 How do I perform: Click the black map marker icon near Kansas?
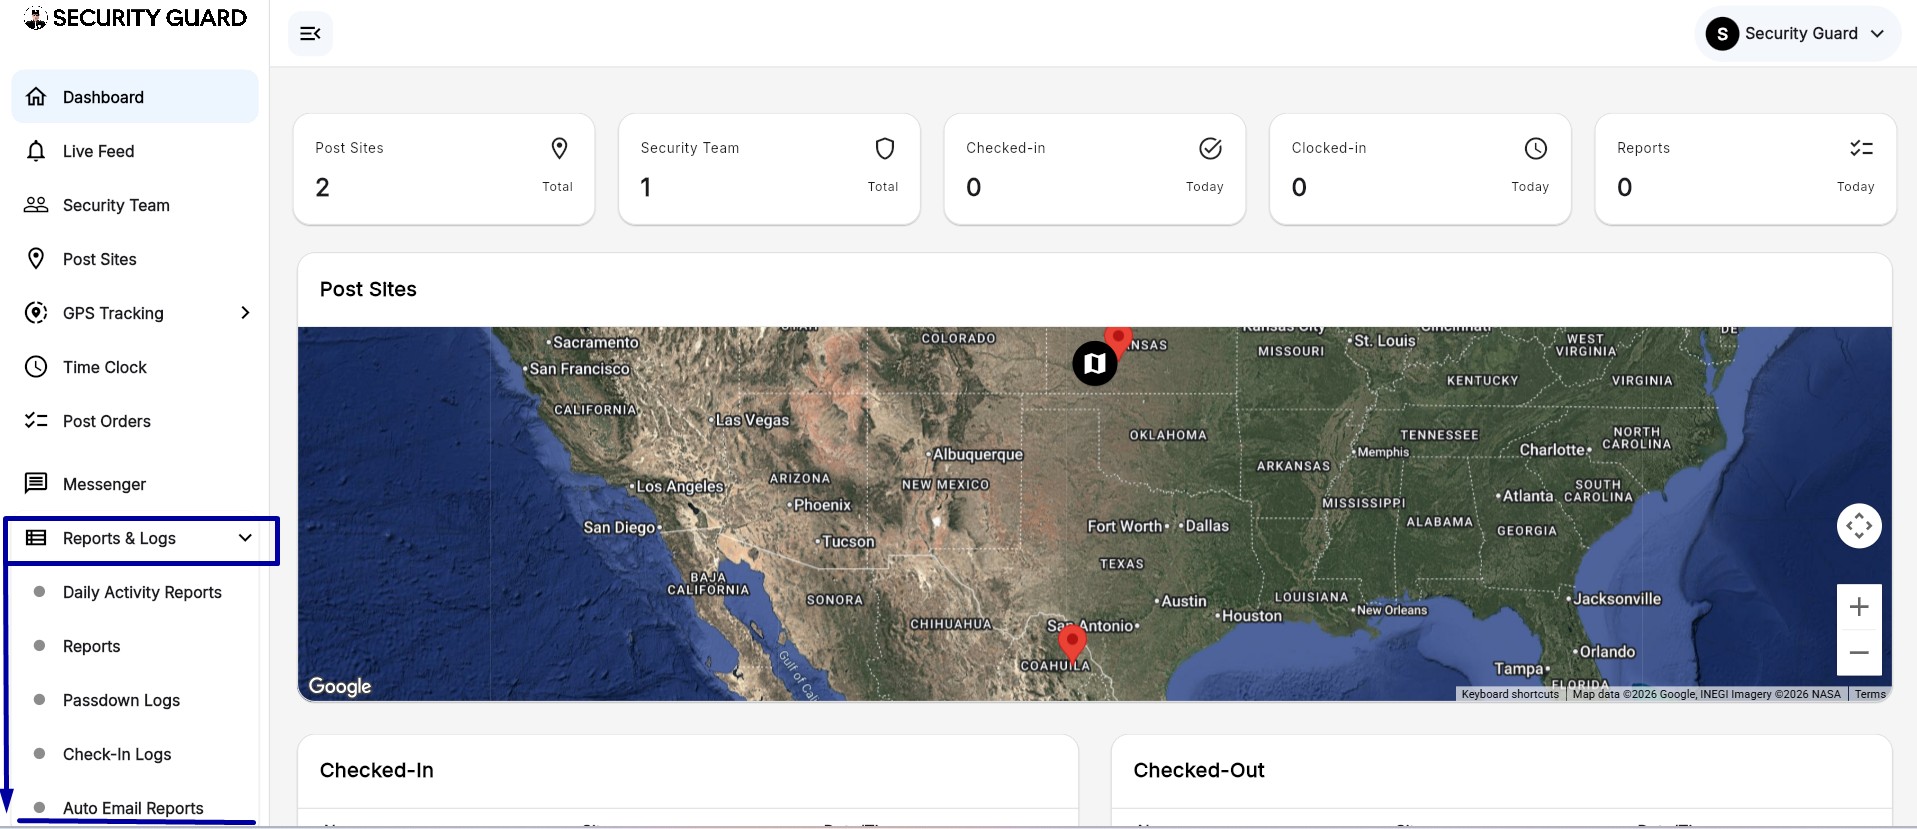click(x=1095, y=363)
